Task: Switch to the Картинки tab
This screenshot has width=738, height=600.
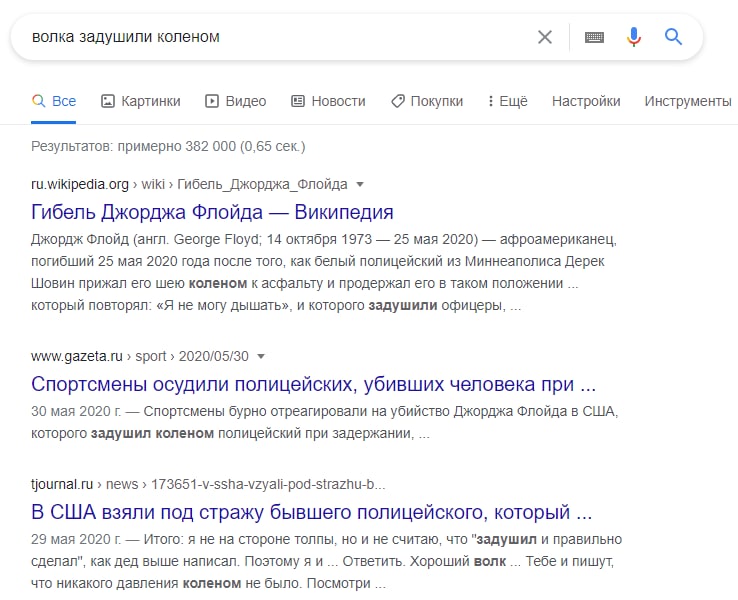Action: [141, 101]
